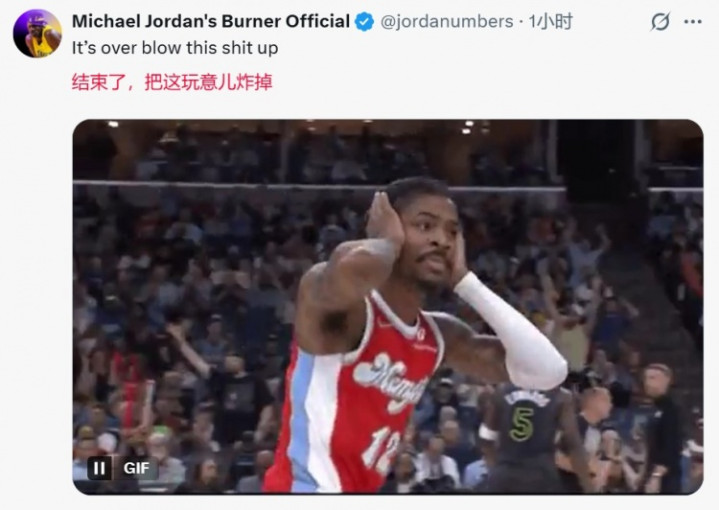Click the red Chinese translation text line
The height and width of the screenshot is (510, 719).
coord(172,82)
